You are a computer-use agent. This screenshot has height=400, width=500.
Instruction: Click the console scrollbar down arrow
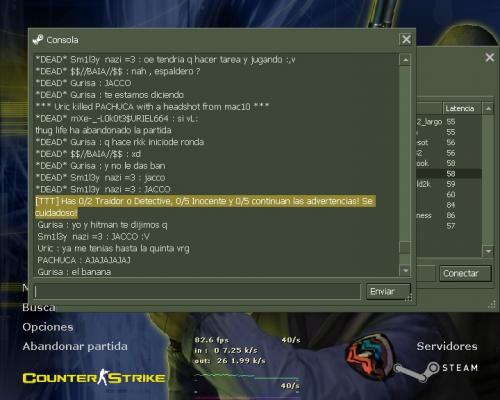pos(405,270)
